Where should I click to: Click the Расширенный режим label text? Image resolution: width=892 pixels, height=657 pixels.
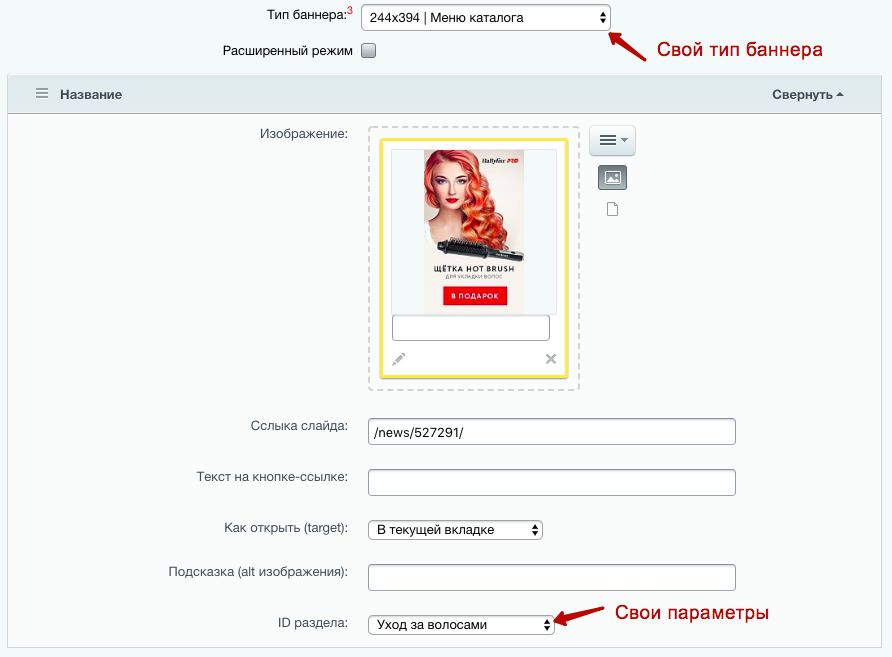point(287,51)
